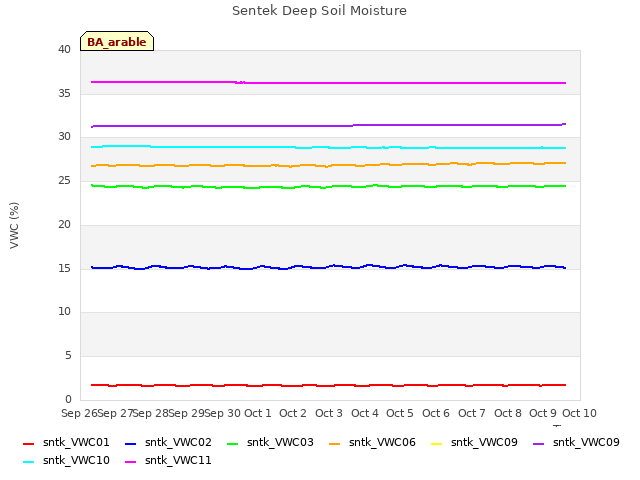The image size is (640, 480).
Task: Click the Oct 8 date tick label
Action: [x=507, y=413]
